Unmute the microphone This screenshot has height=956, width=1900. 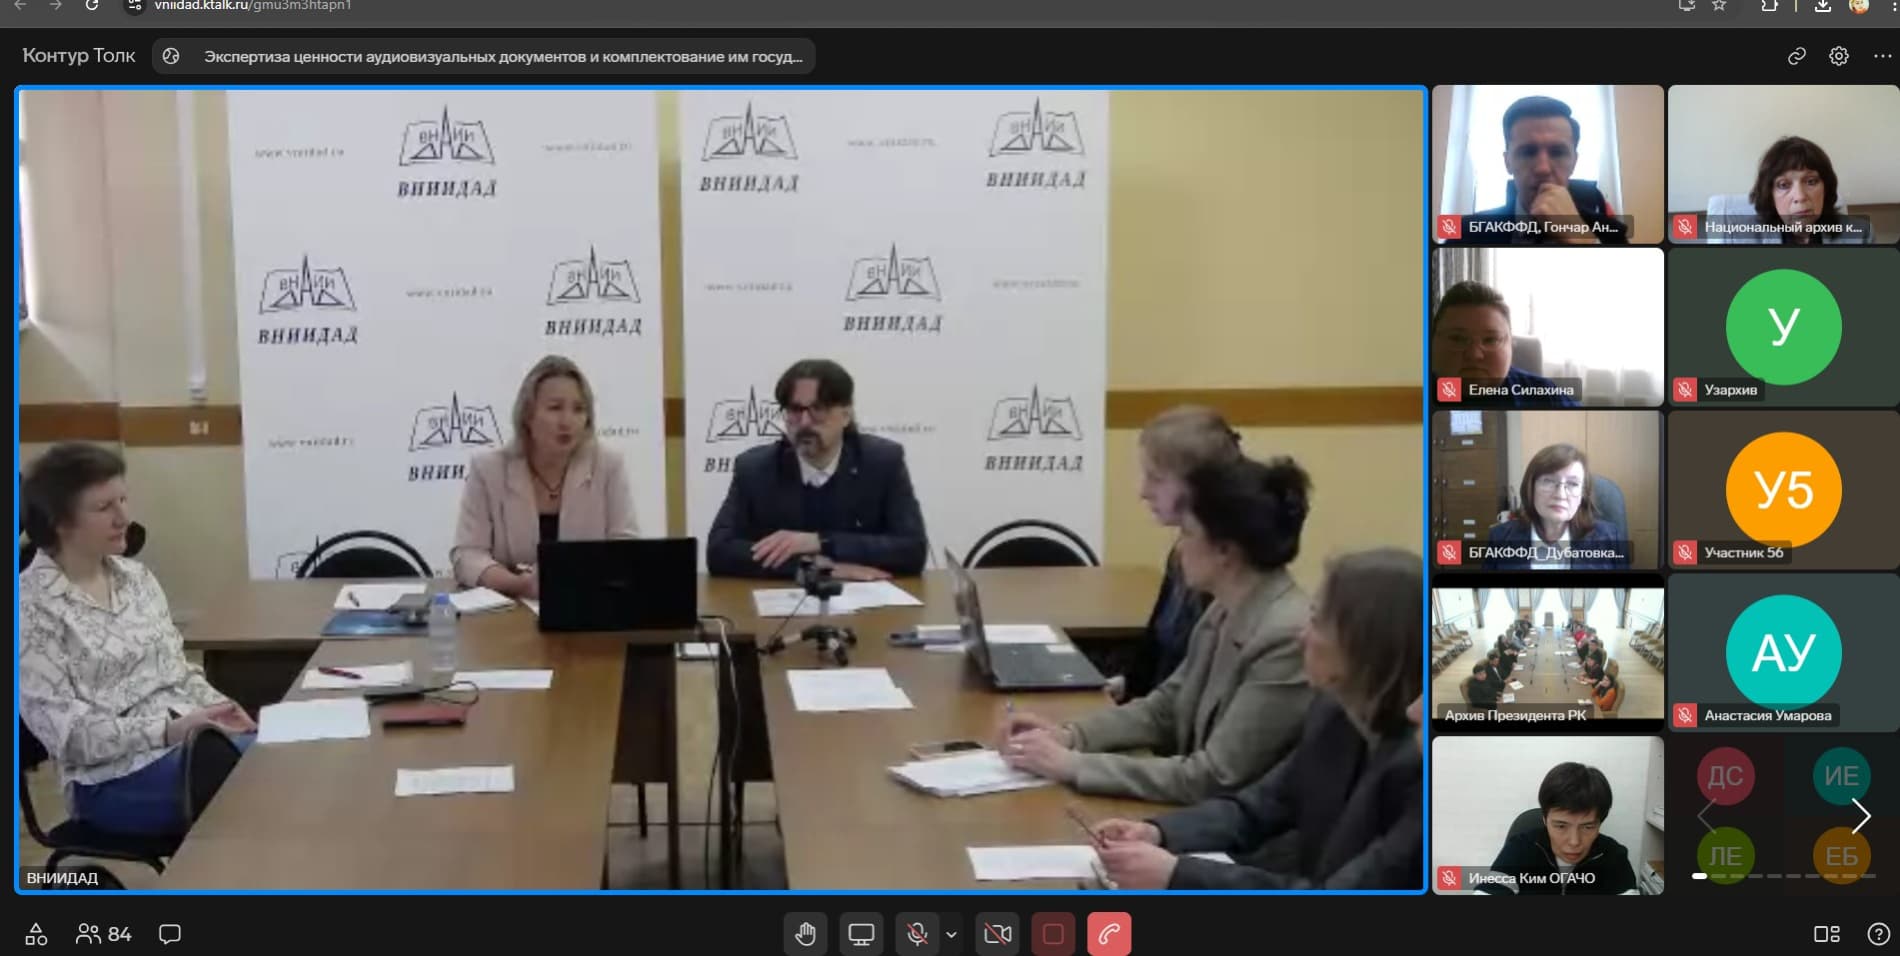click(917, 934)
